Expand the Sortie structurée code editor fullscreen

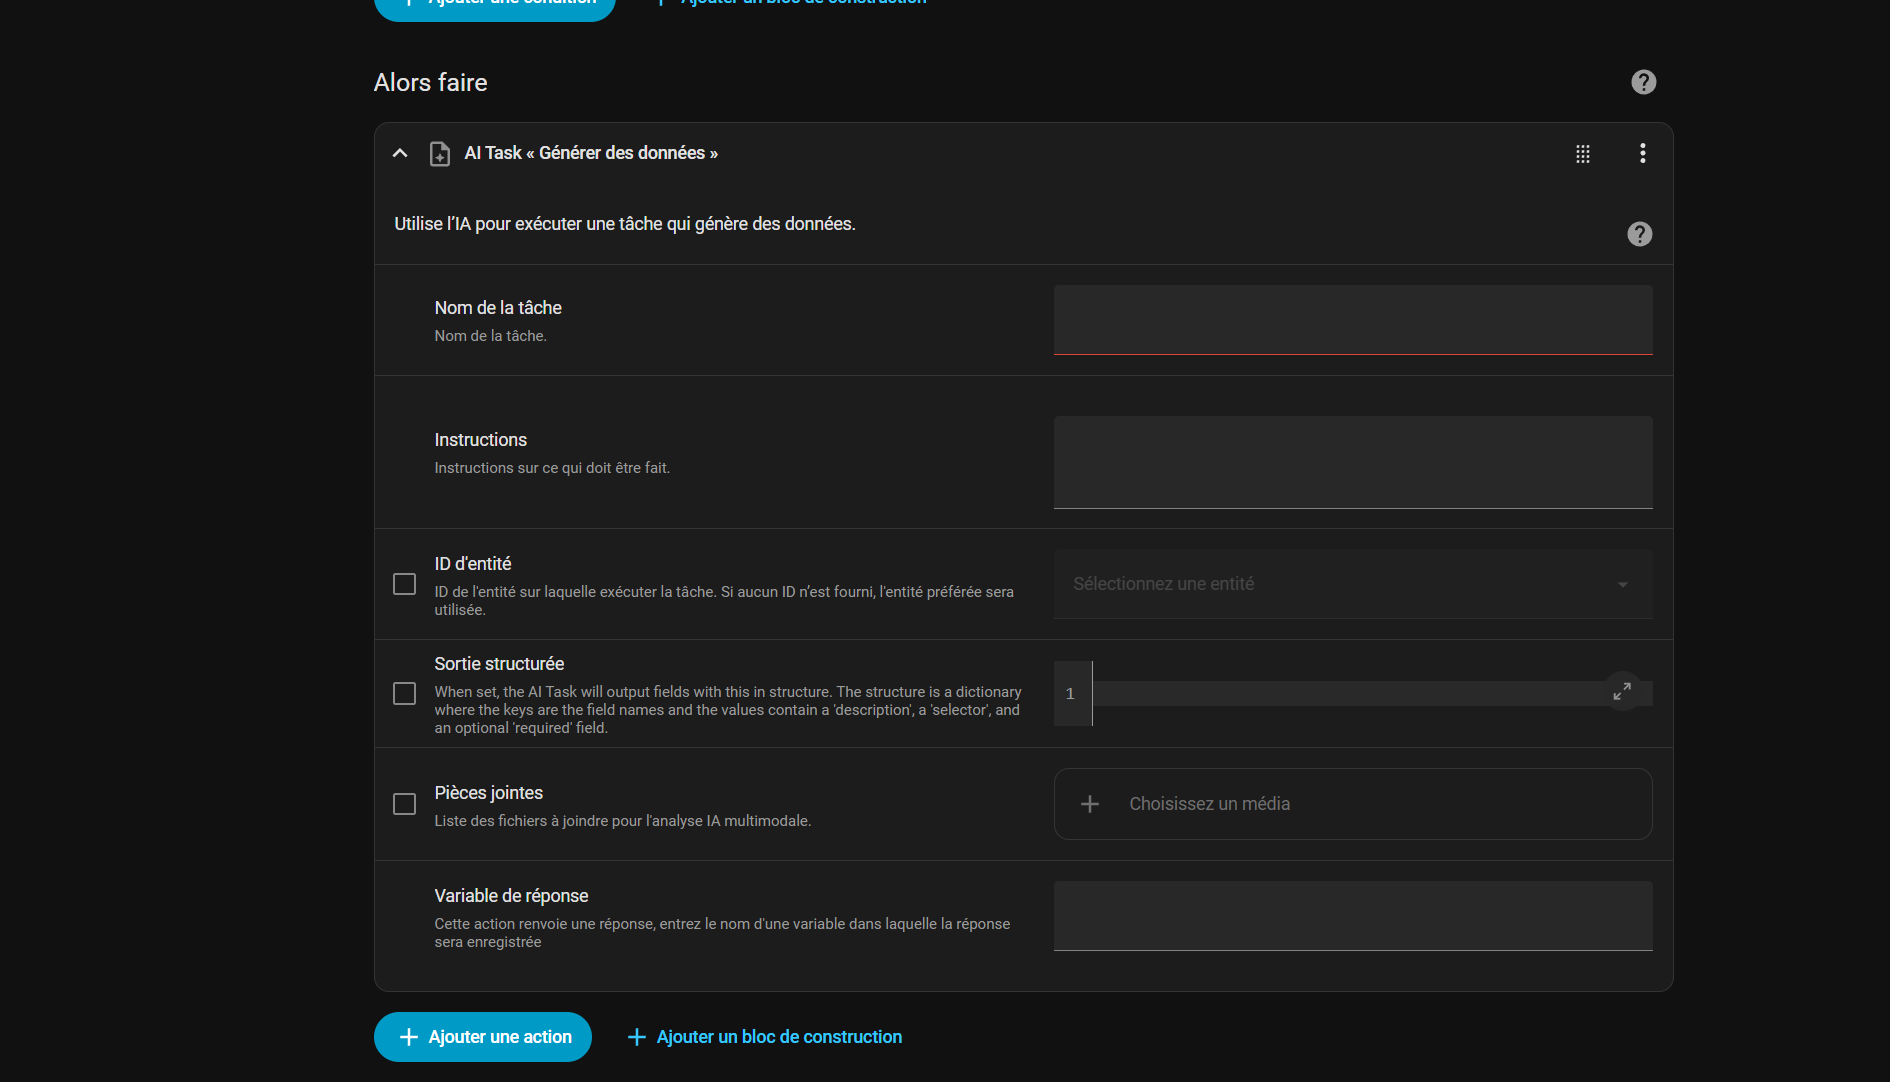[x=1622, y=691]
